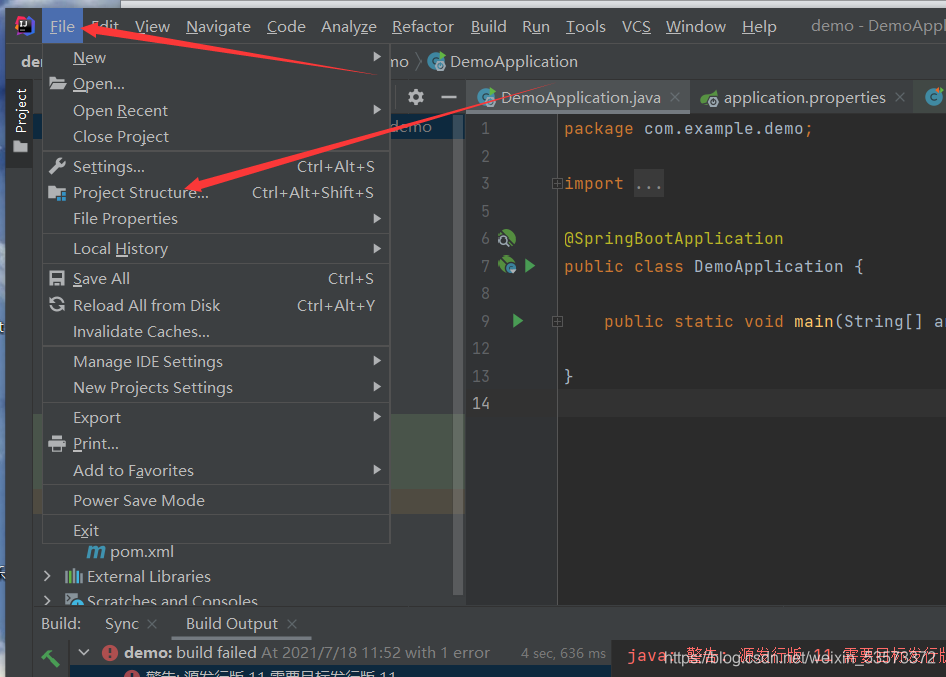Expand the Add to Favorites submenu

[x=377, y=469]
